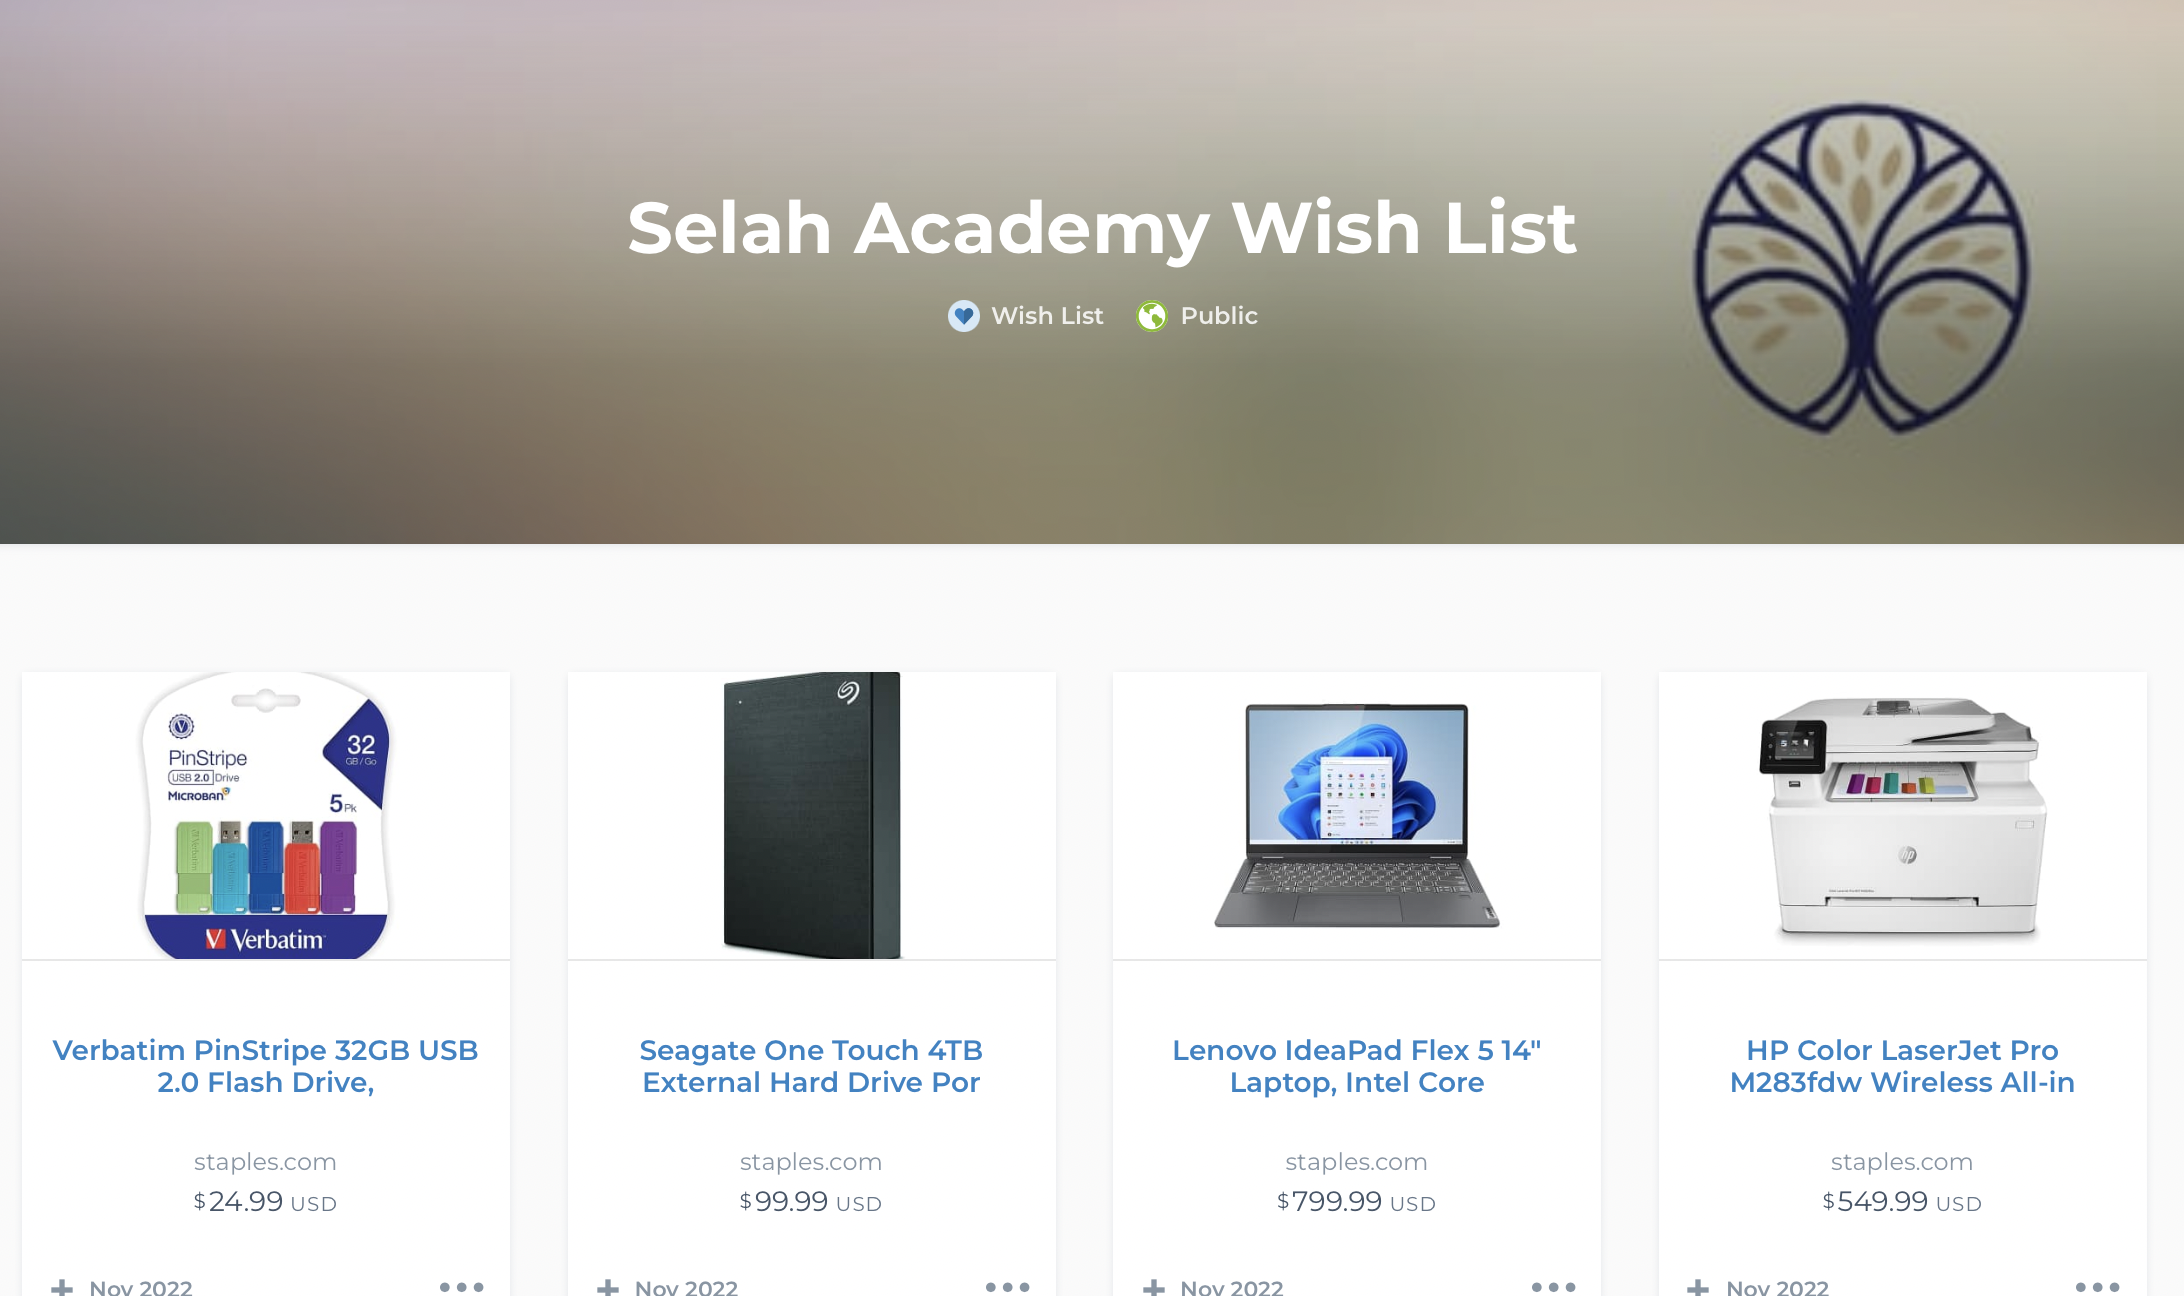
Task: Click the Lenovo laptop product image
Action: tap(1357, 815)
